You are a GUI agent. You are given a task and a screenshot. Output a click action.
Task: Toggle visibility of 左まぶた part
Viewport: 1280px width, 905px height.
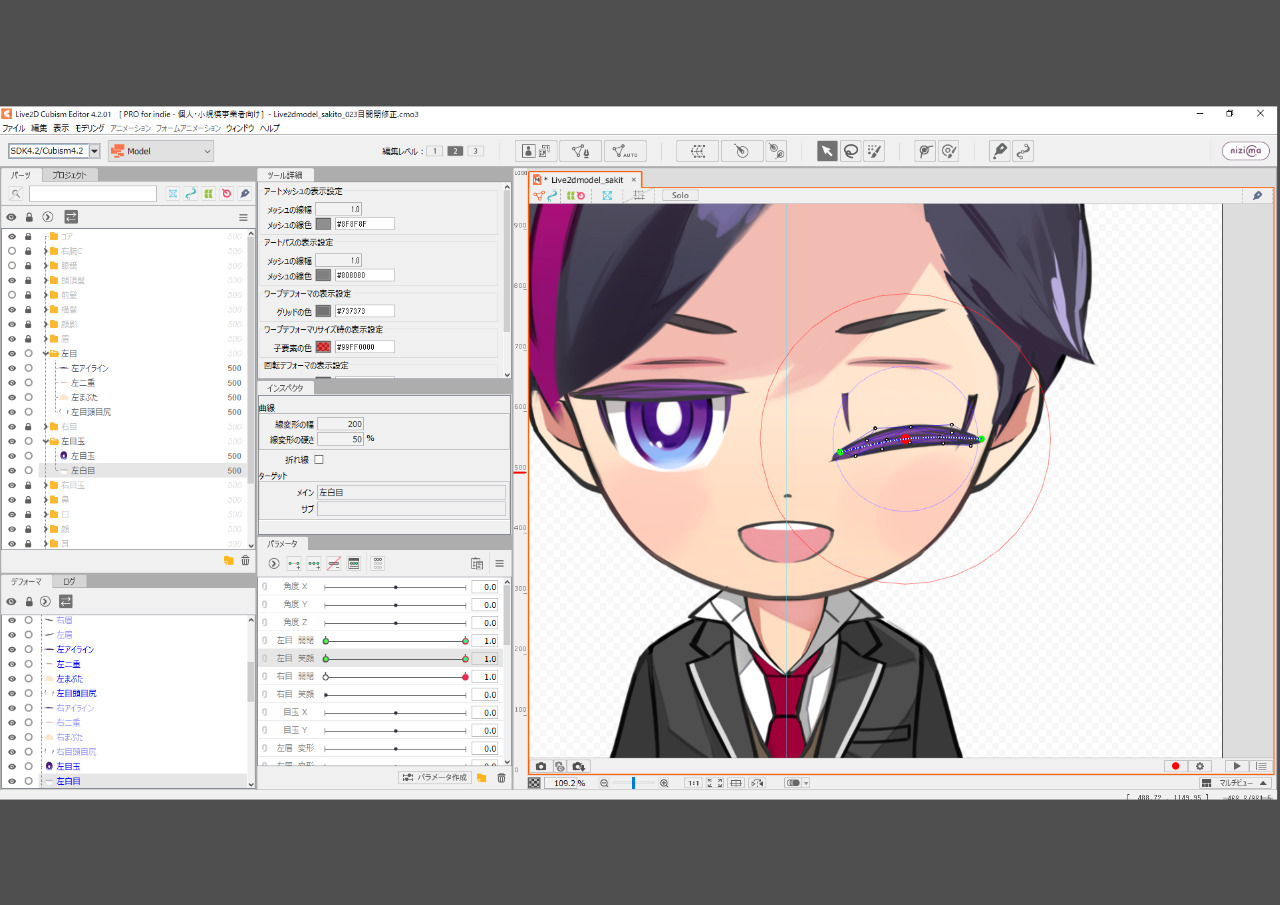12,397
